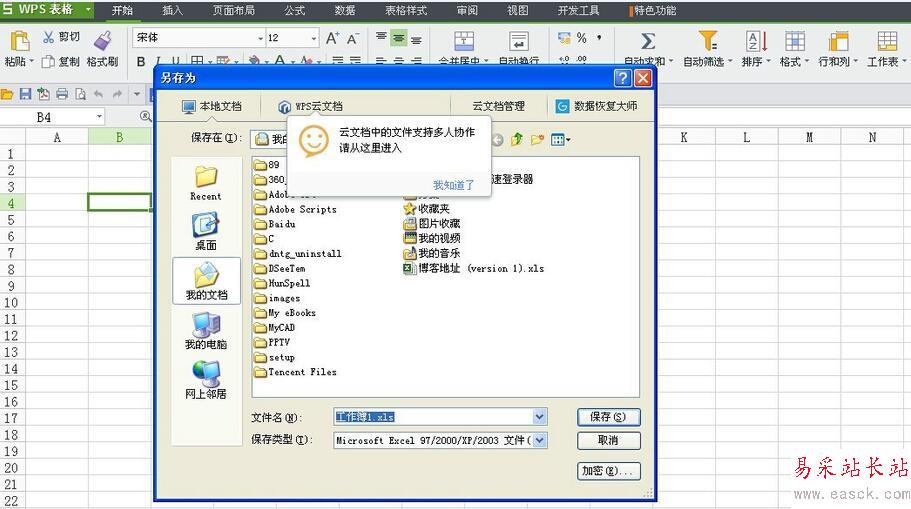Click the 取消 button
This screenshot has width=911, height=509.
tap(608, 440)
